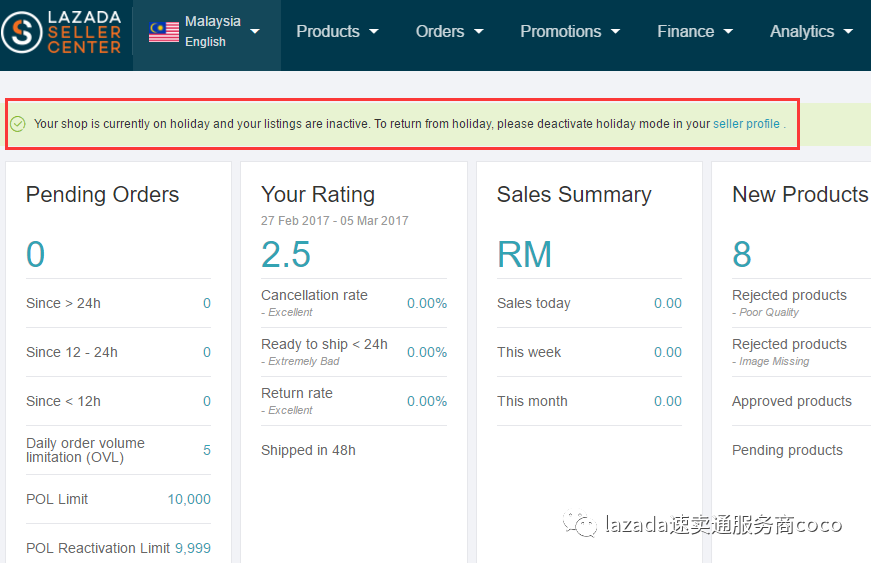
Task: Click the Cancellation rate 0.00% value
Action: [x=427, y=303]
